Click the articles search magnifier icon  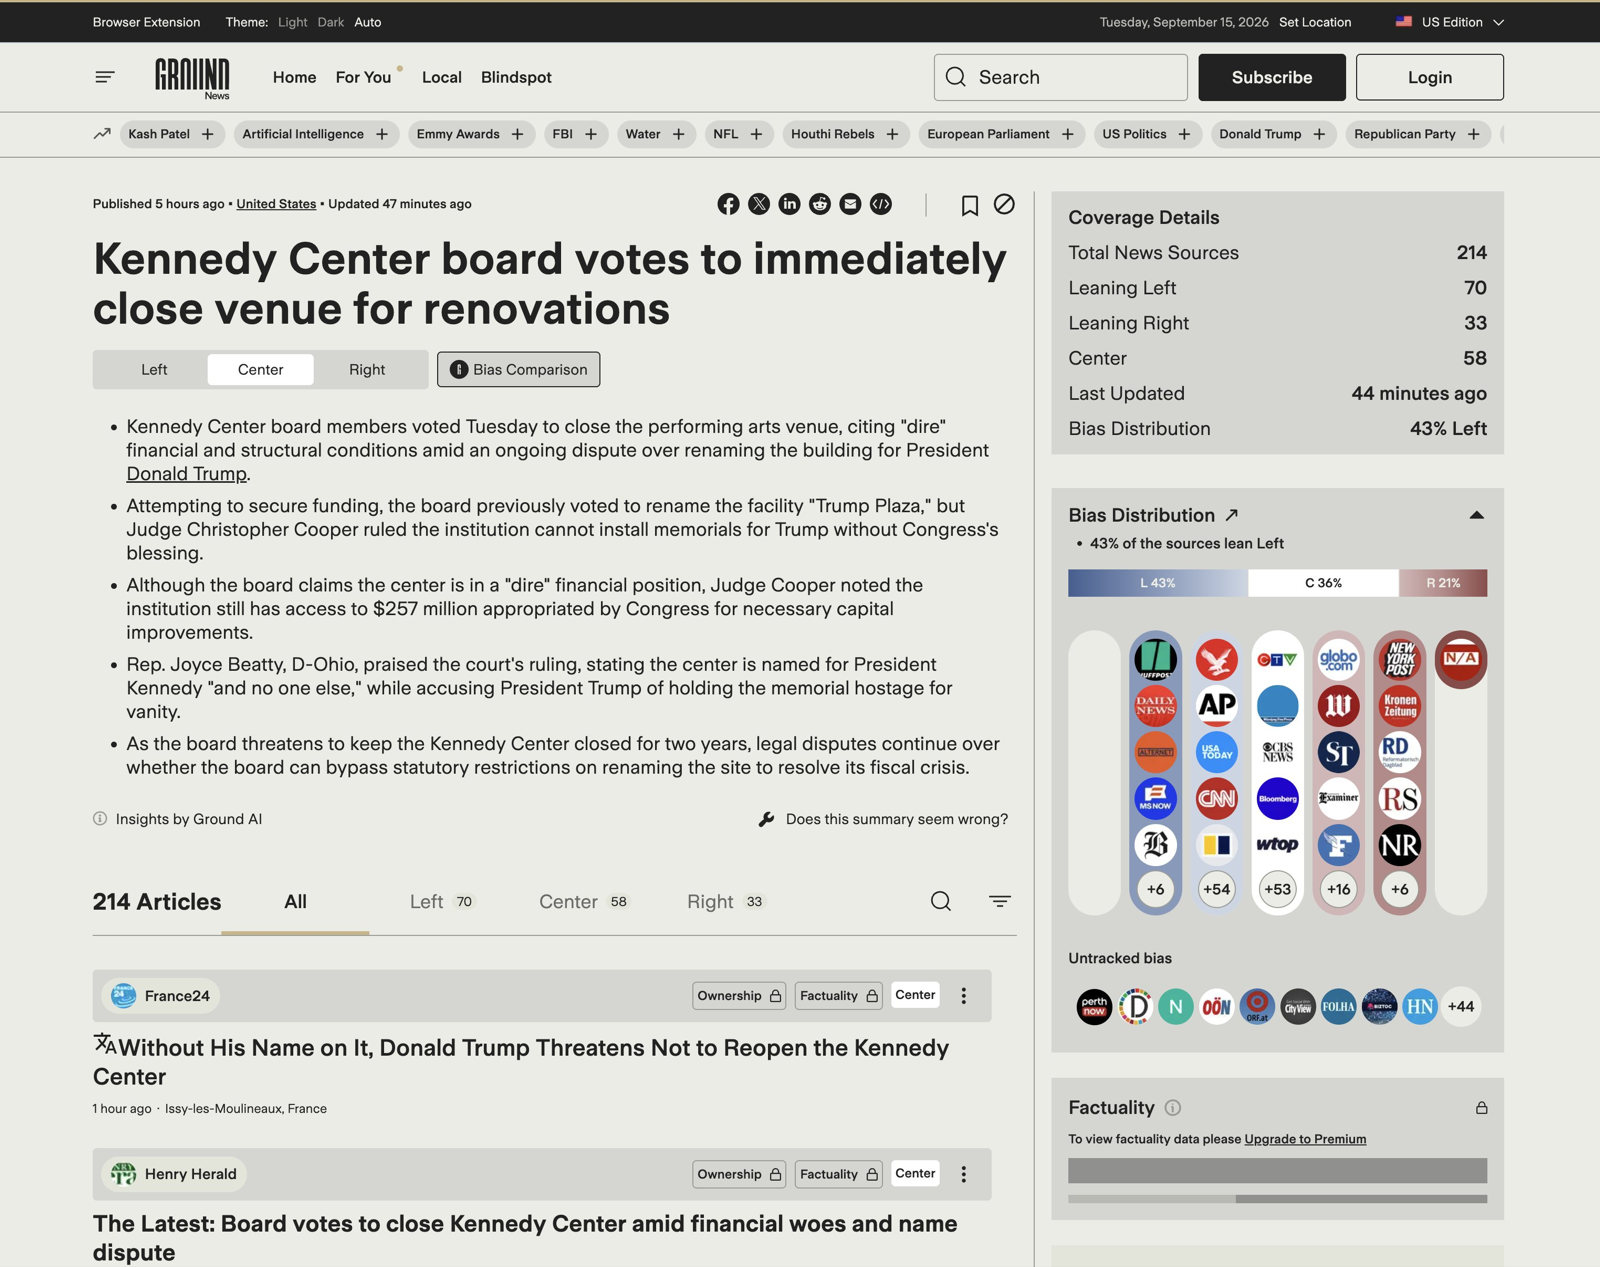click(x=941, y=901)
